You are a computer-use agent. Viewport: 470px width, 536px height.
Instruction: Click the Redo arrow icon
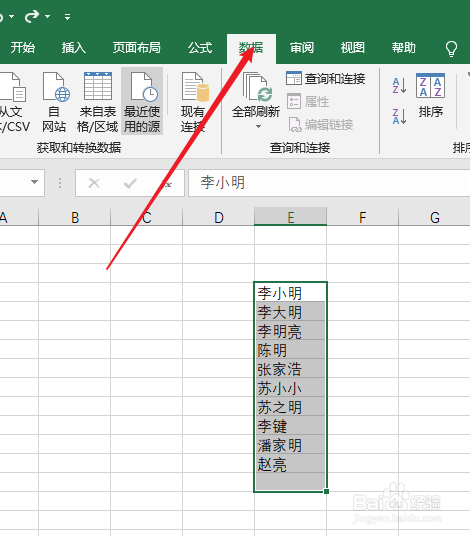(32, 16)
